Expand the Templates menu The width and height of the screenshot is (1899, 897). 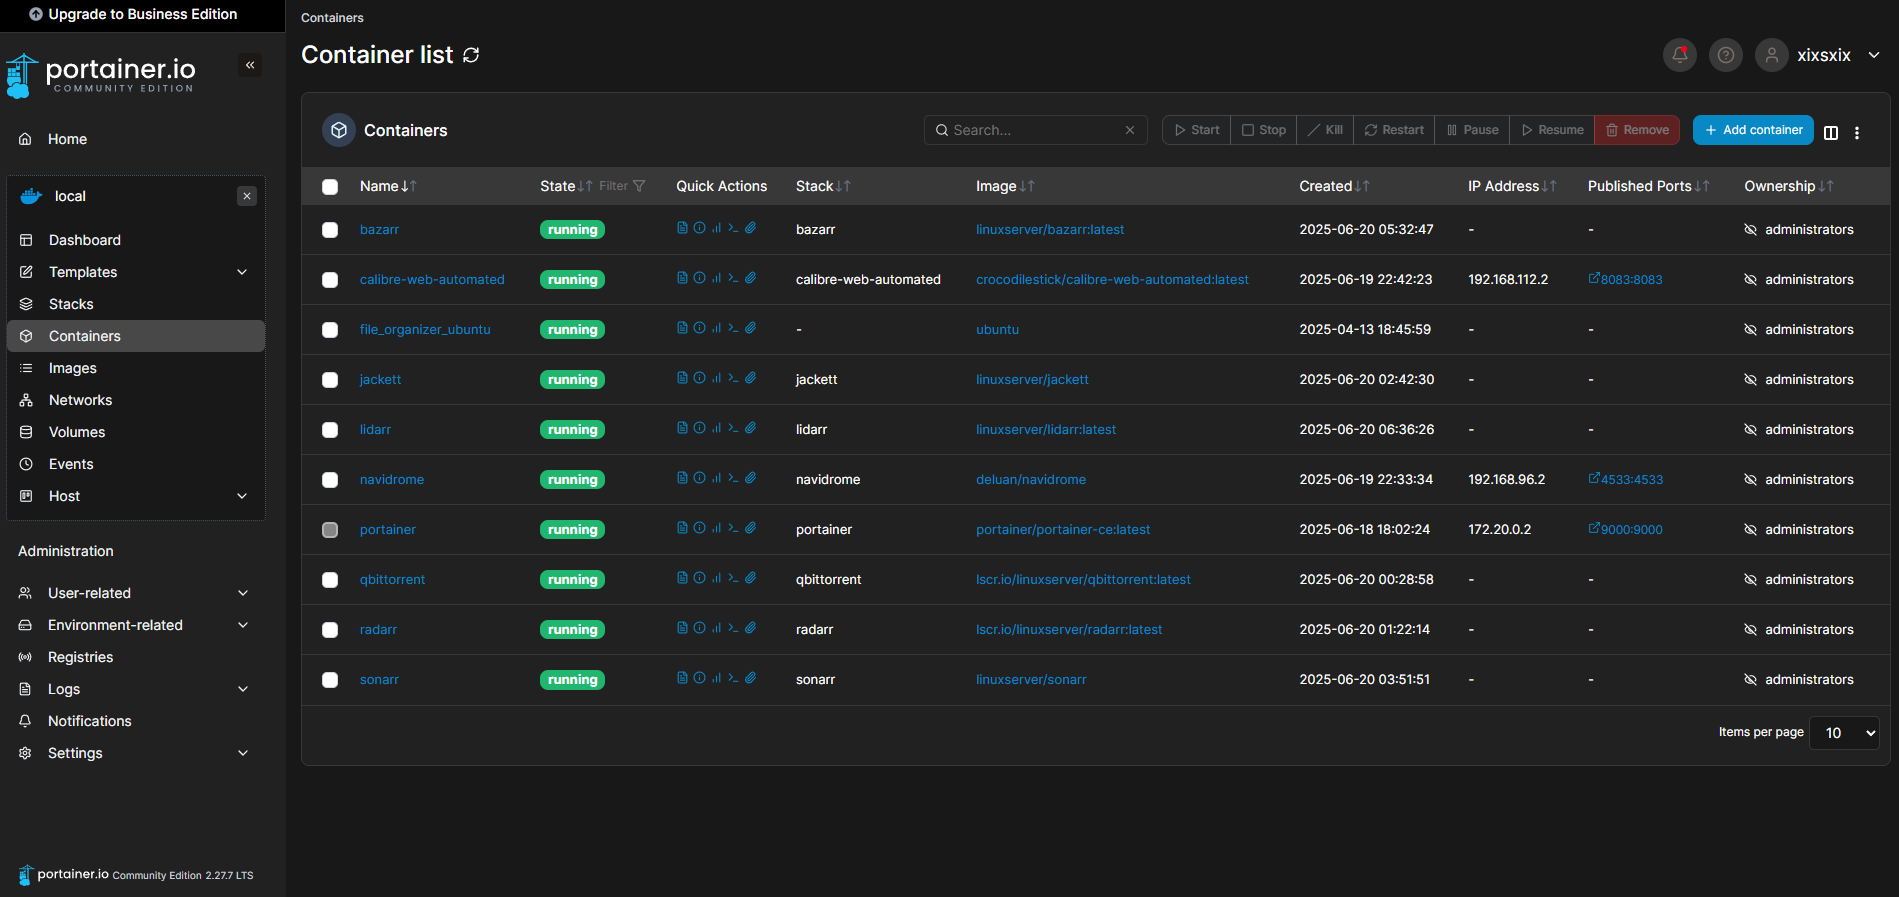pyautogui.click(x=136, y=272)
